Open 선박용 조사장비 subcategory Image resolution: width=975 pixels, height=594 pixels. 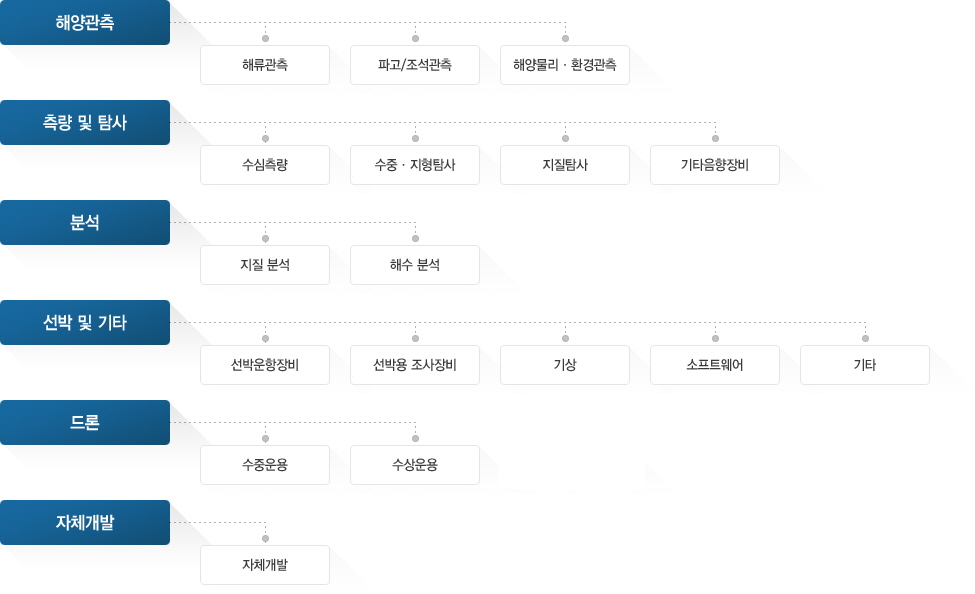coord(415,365)
